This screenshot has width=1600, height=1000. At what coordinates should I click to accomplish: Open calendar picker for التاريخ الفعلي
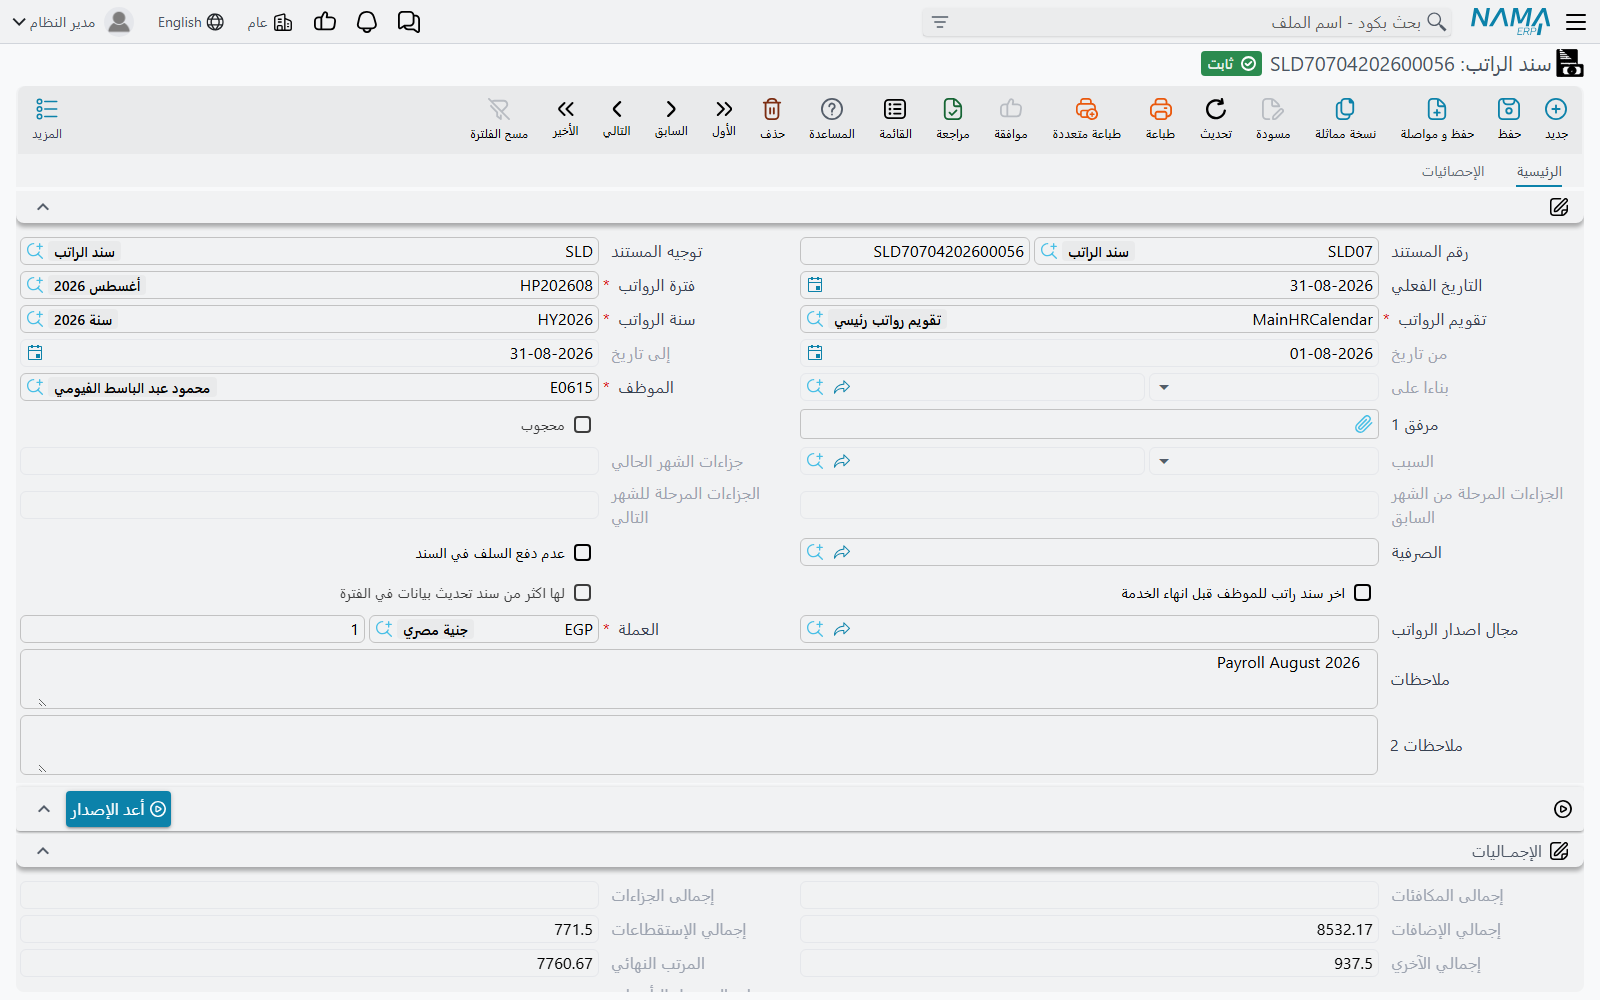815,285
